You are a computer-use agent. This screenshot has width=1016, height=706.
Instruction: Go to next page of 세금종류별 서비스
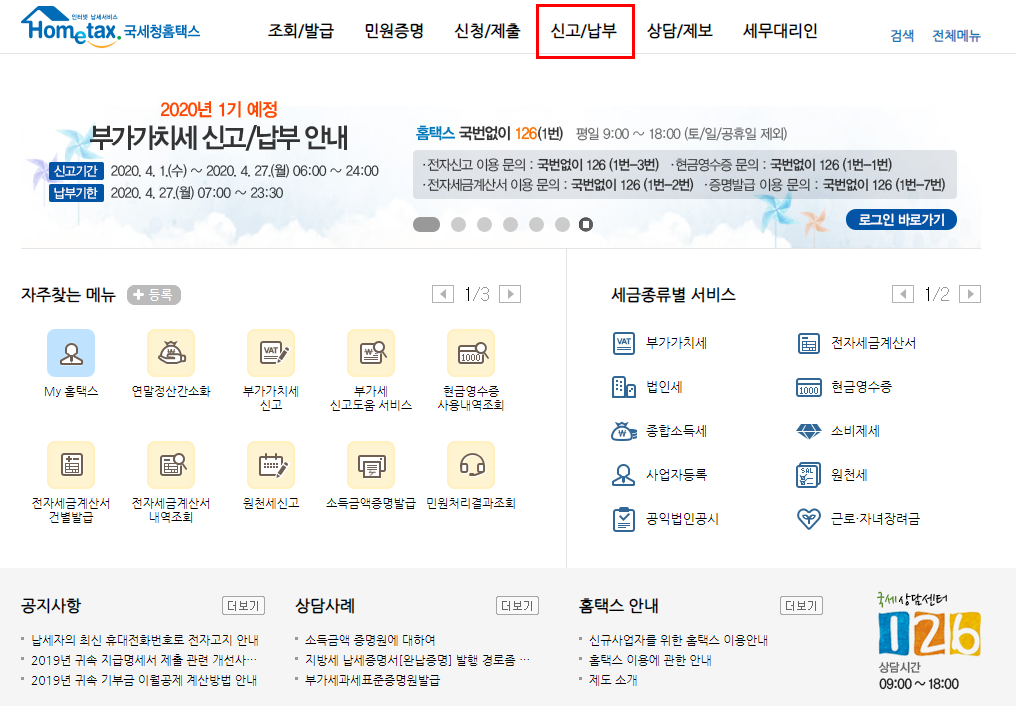point(970,294)
